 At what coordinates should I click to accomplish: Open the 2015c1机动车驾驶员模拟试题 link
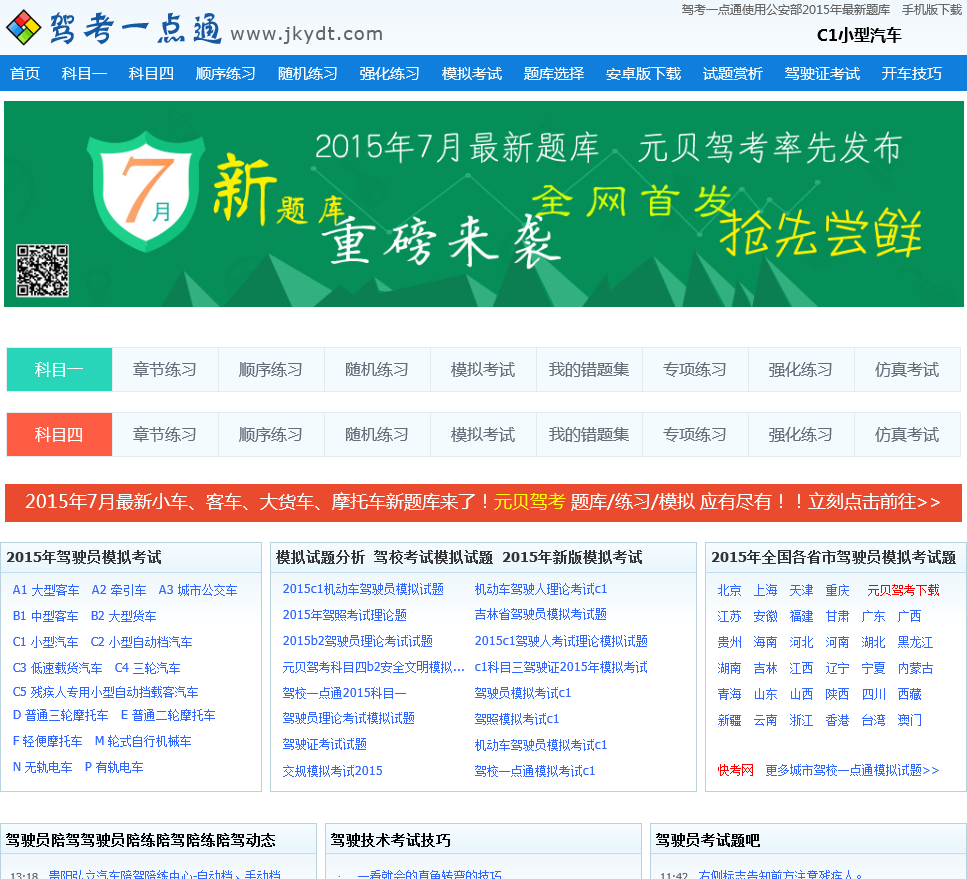[x=363, y=589]
